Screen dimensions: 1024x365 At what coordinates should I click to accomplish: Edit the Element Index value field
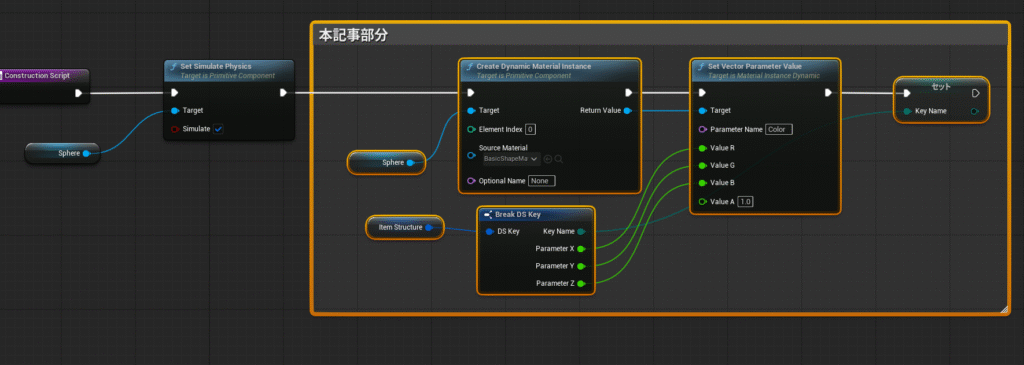tap(530, 129)
